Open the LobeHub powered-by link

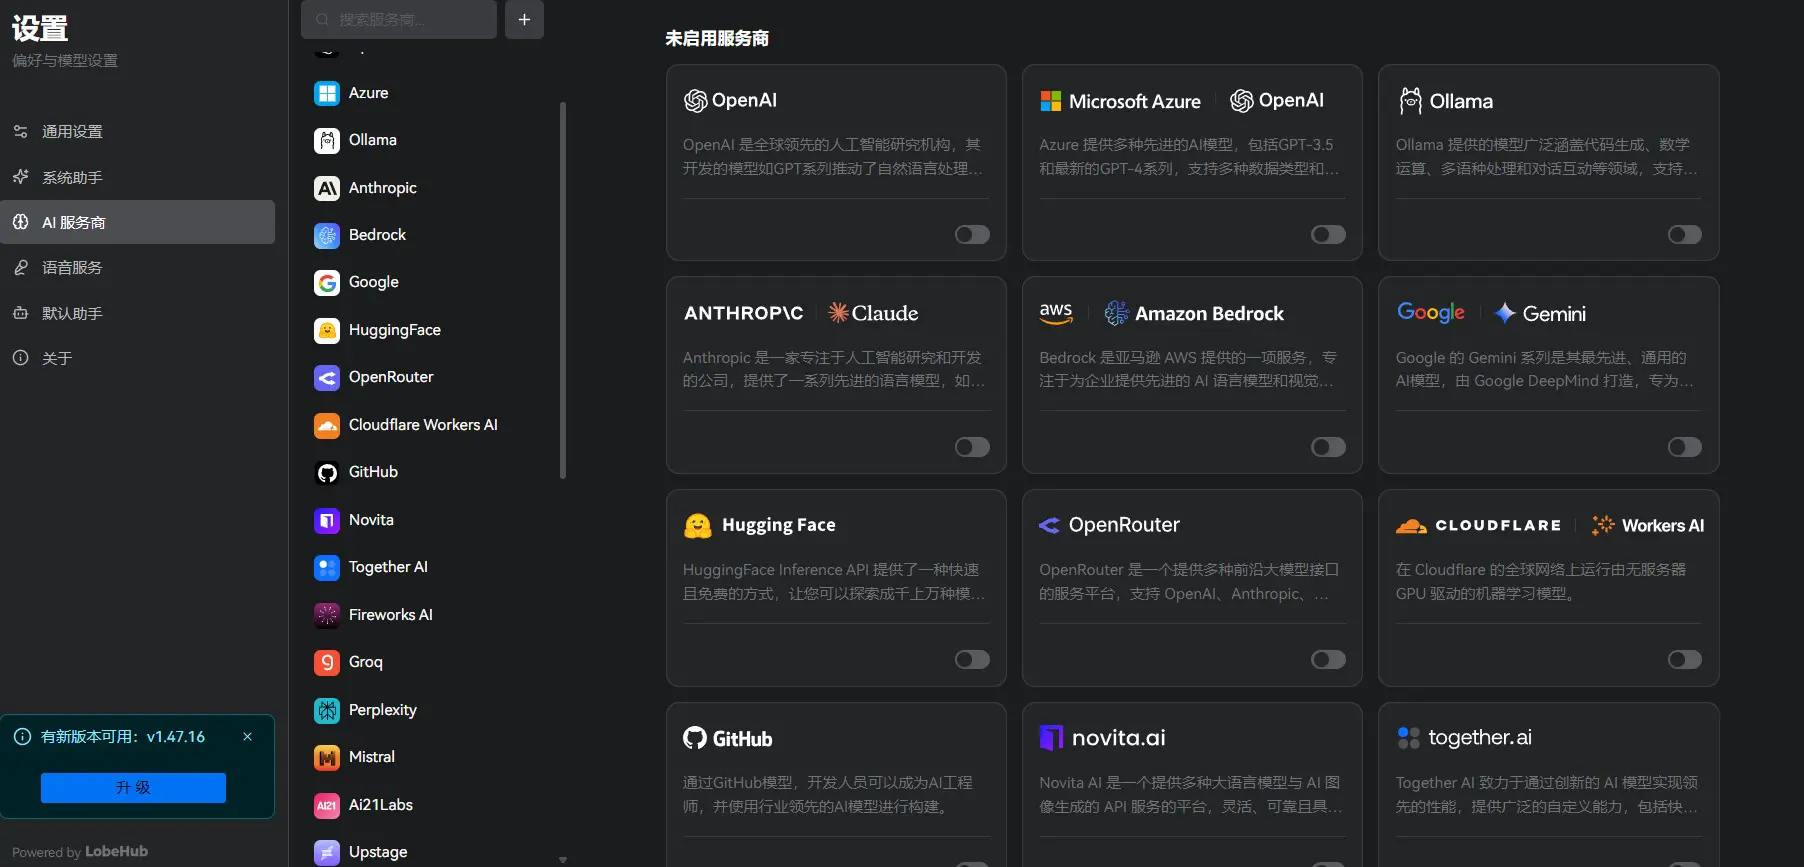[x=116, y=851]
